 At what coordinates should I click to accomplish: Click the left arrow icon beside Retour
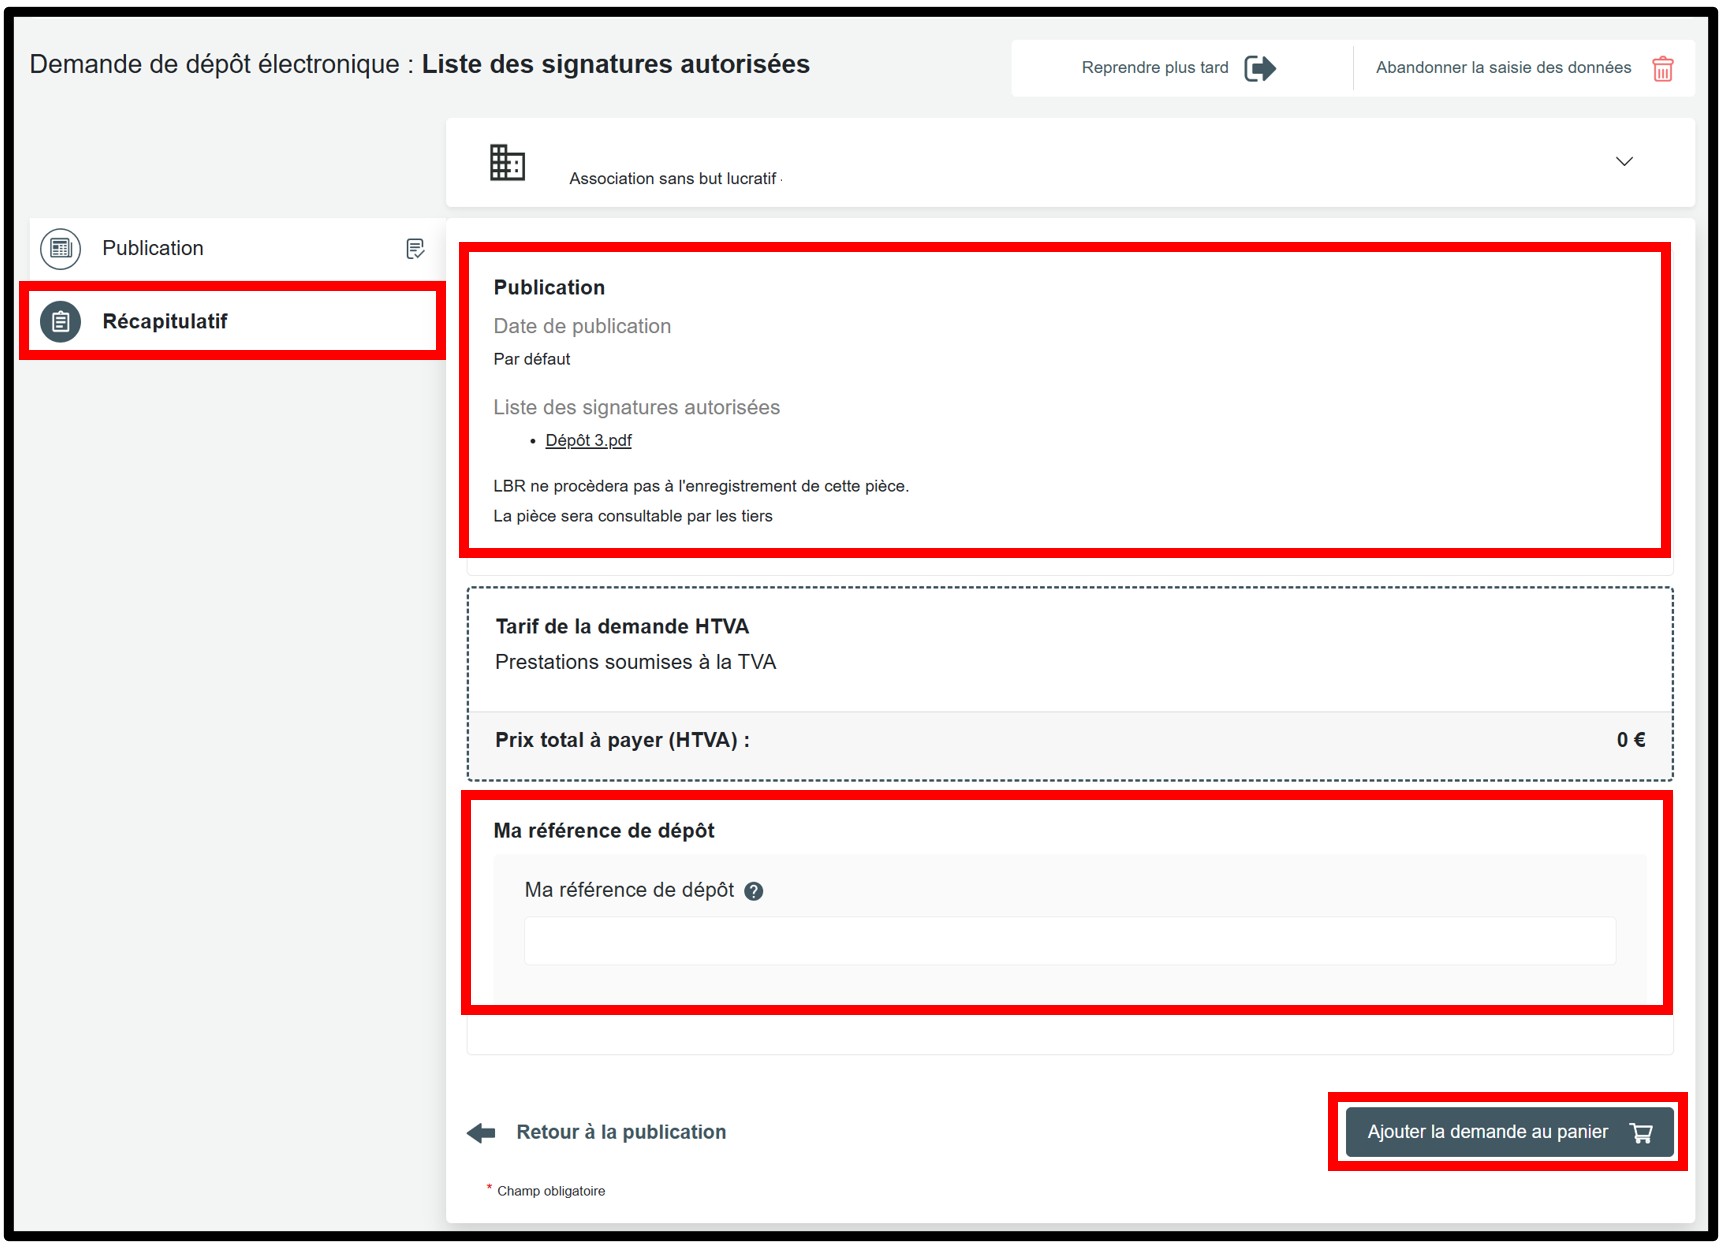[x=481, y=1133]
